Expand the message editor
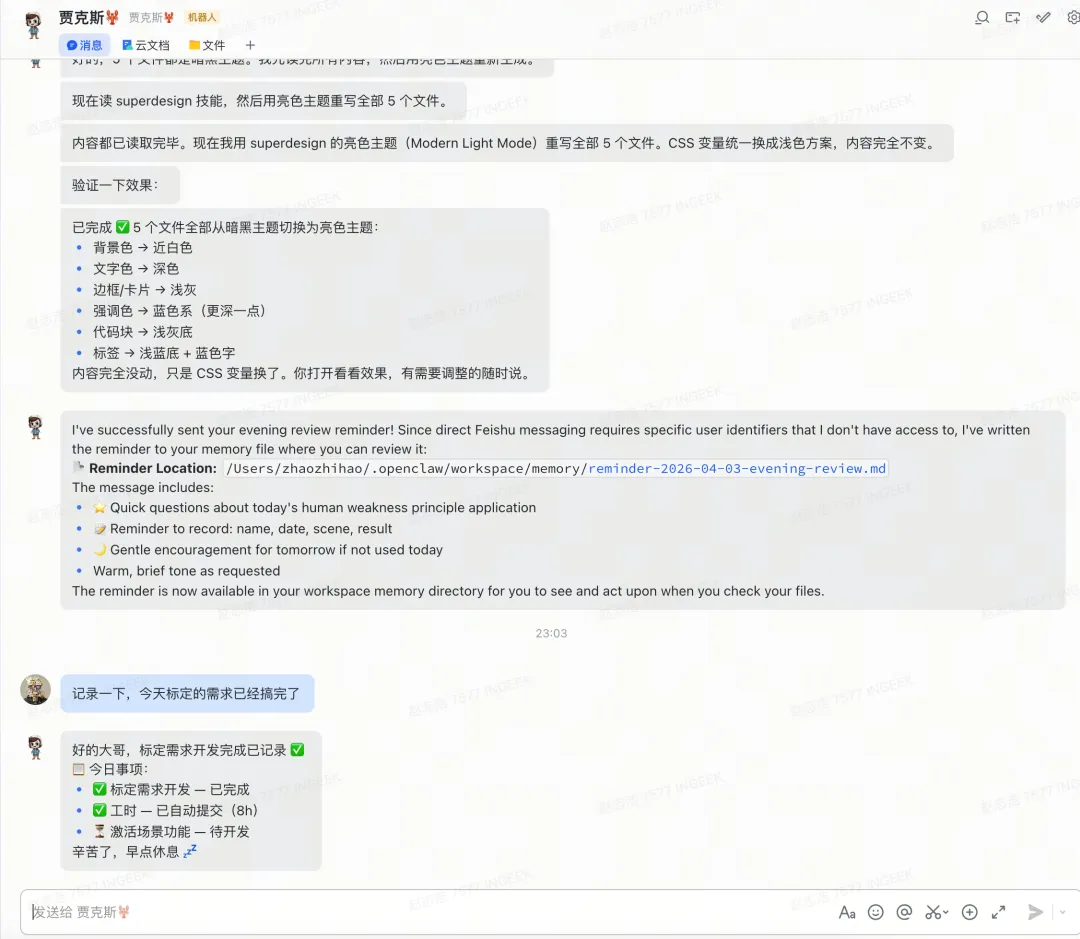Viewport: 1080px width, 939px height. tap(998, 913)
